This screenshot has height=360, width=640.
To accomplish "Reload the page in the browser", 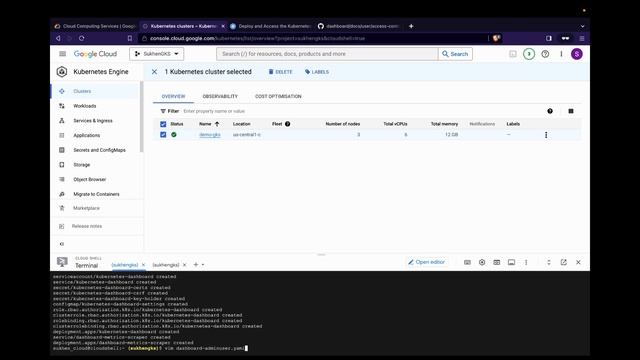I will click(x=82, y=38).
